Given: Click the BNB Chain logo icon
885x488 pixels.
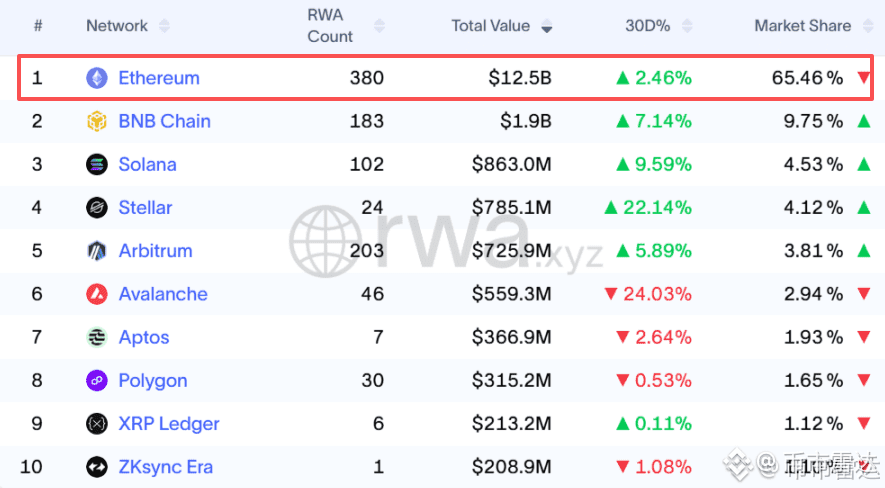Looking at the screenshot, I should [97, 122].
